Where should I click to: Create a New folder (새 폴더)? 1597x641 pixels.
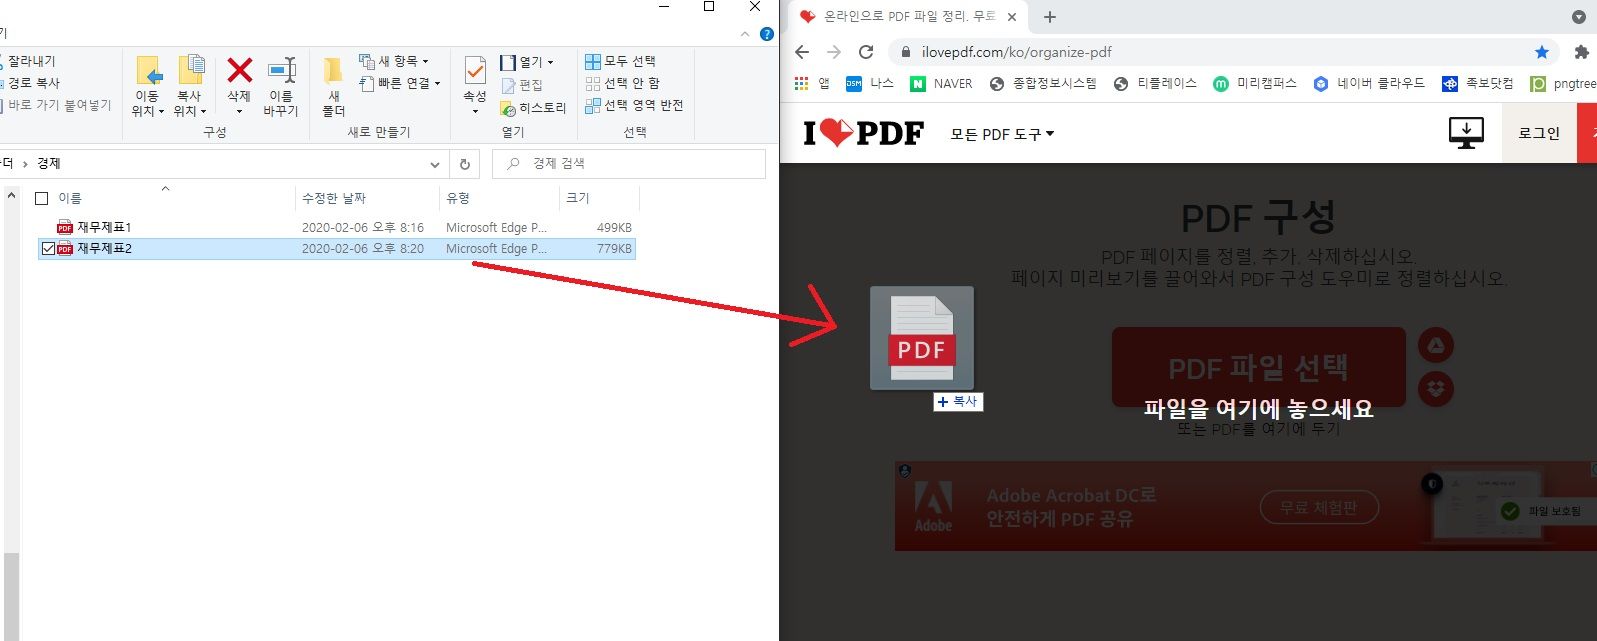[334, 86]
